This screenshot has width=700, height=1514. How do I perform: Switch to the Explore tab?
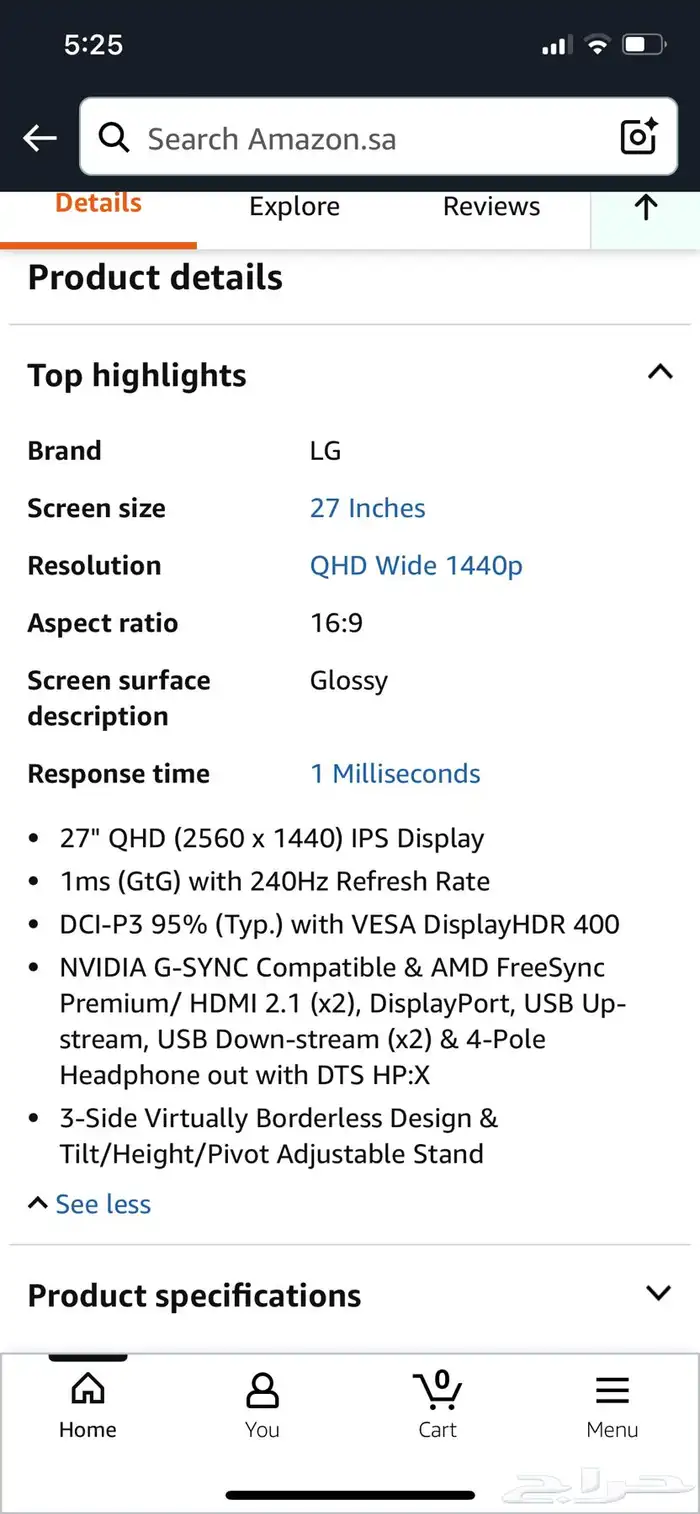click(x=294, y=206)
